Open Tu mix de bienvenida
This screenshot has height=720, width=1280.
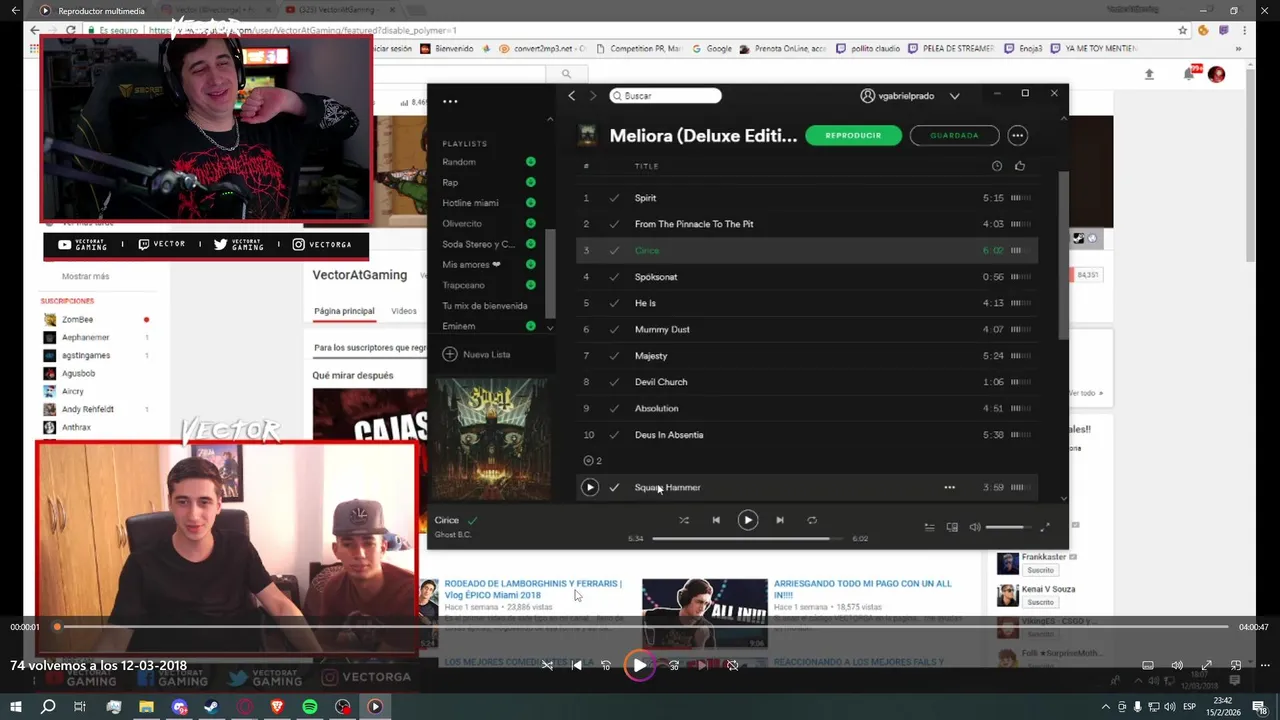[x=485, y=305]
